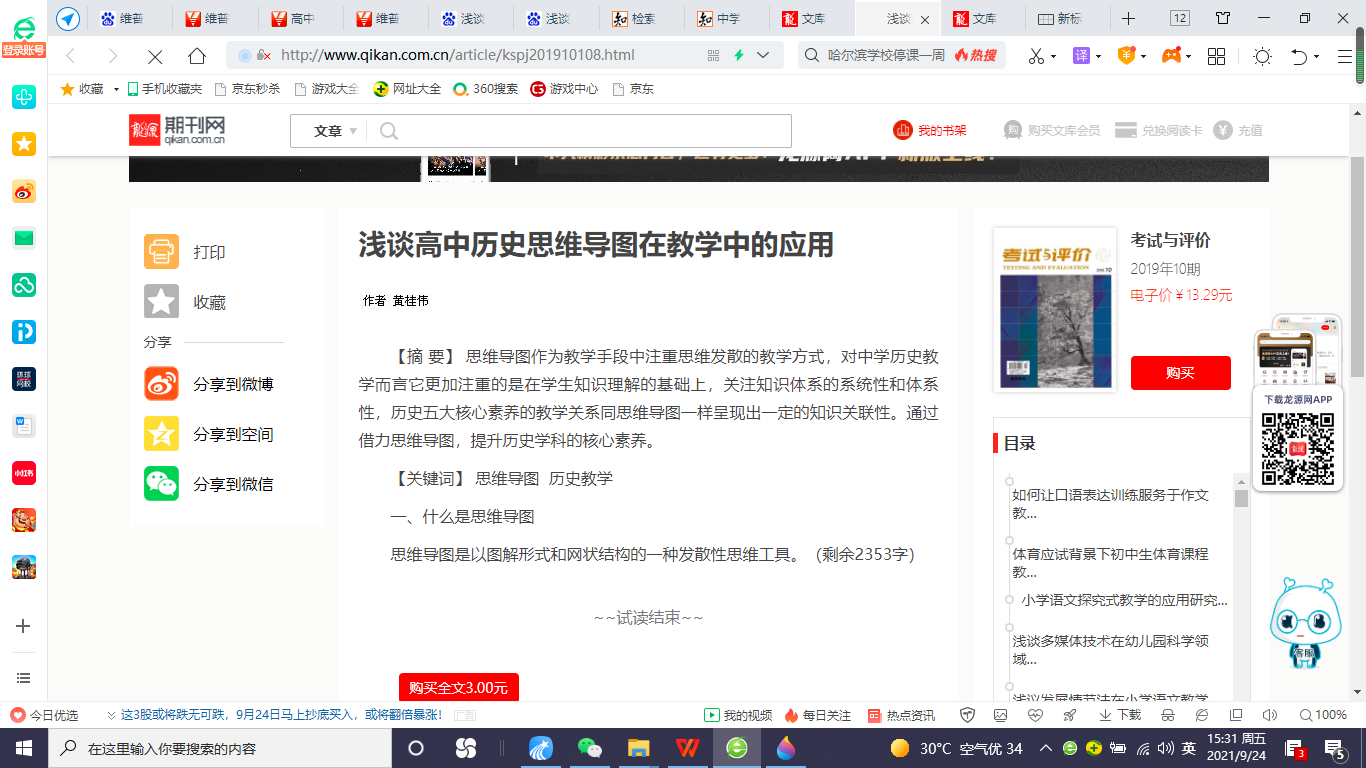Click the yellow star favorites sidebar icon
The height and width of the screenshot is (768, 1366).
24,144
